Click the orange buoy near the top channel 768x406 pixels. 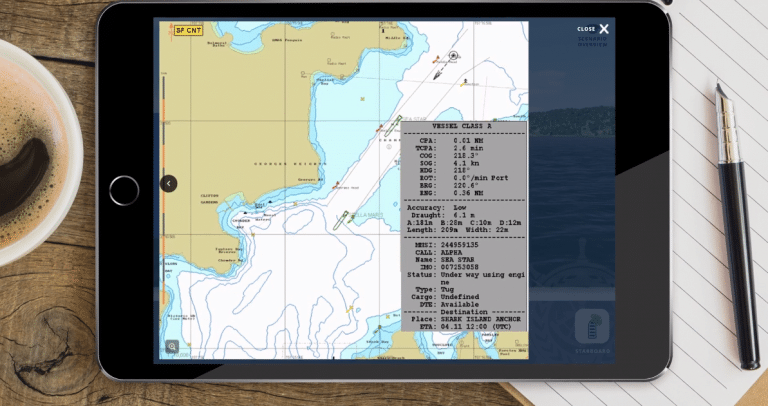(435, 59)
